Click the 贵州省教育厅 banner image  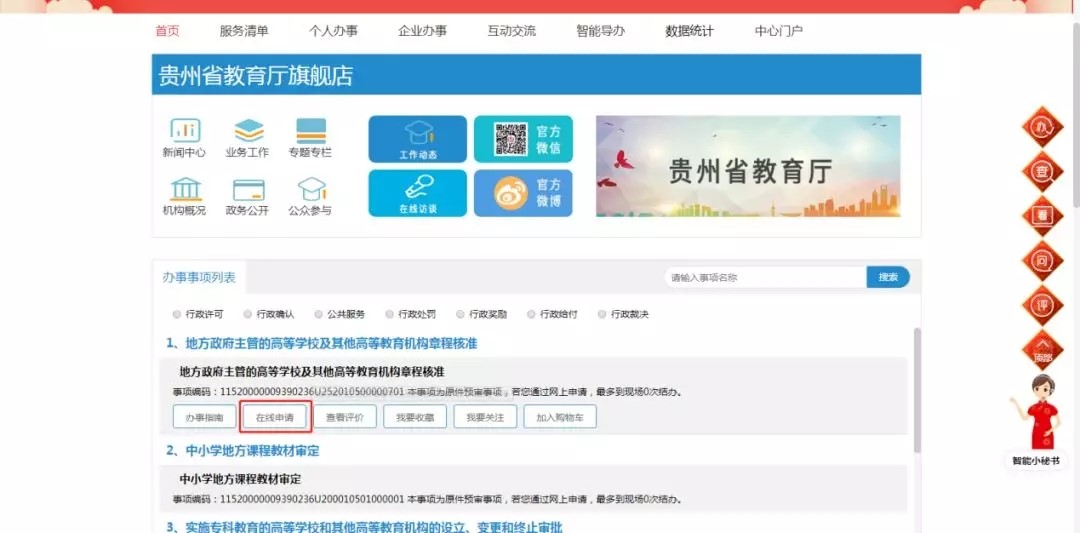(x=748, y=166)
